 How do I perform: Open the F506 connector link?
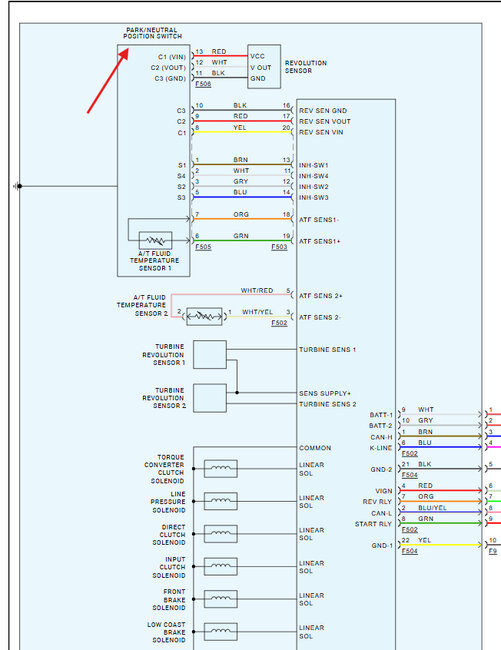click(203, 84)
